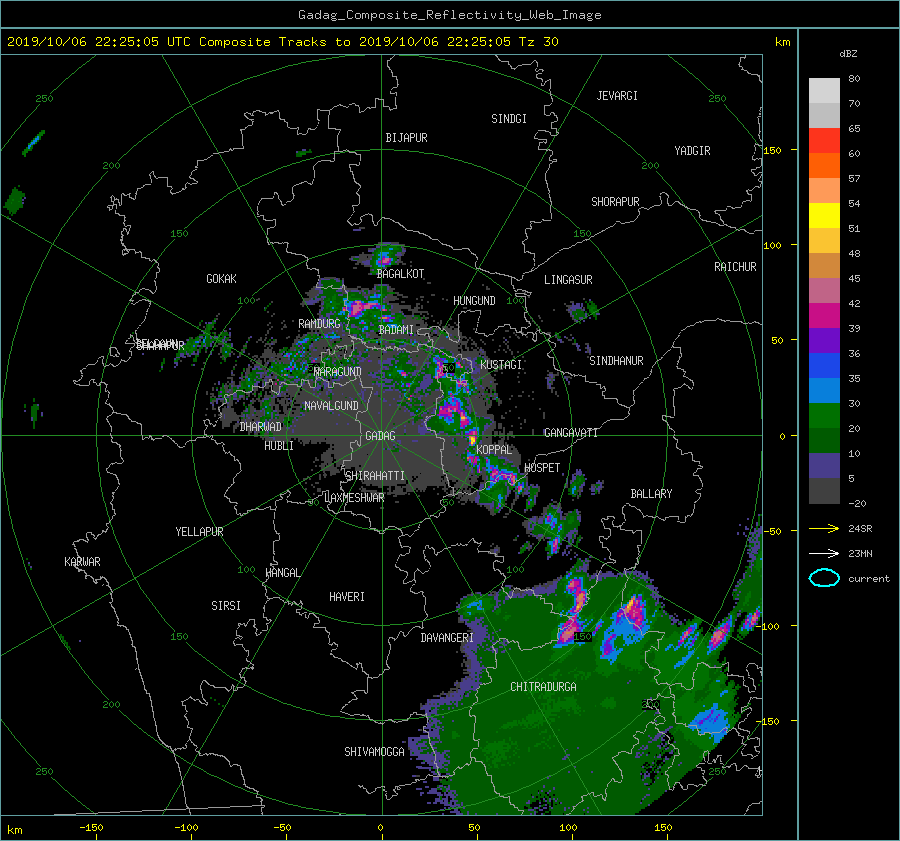Click the YELLAPUR city label

199,532
